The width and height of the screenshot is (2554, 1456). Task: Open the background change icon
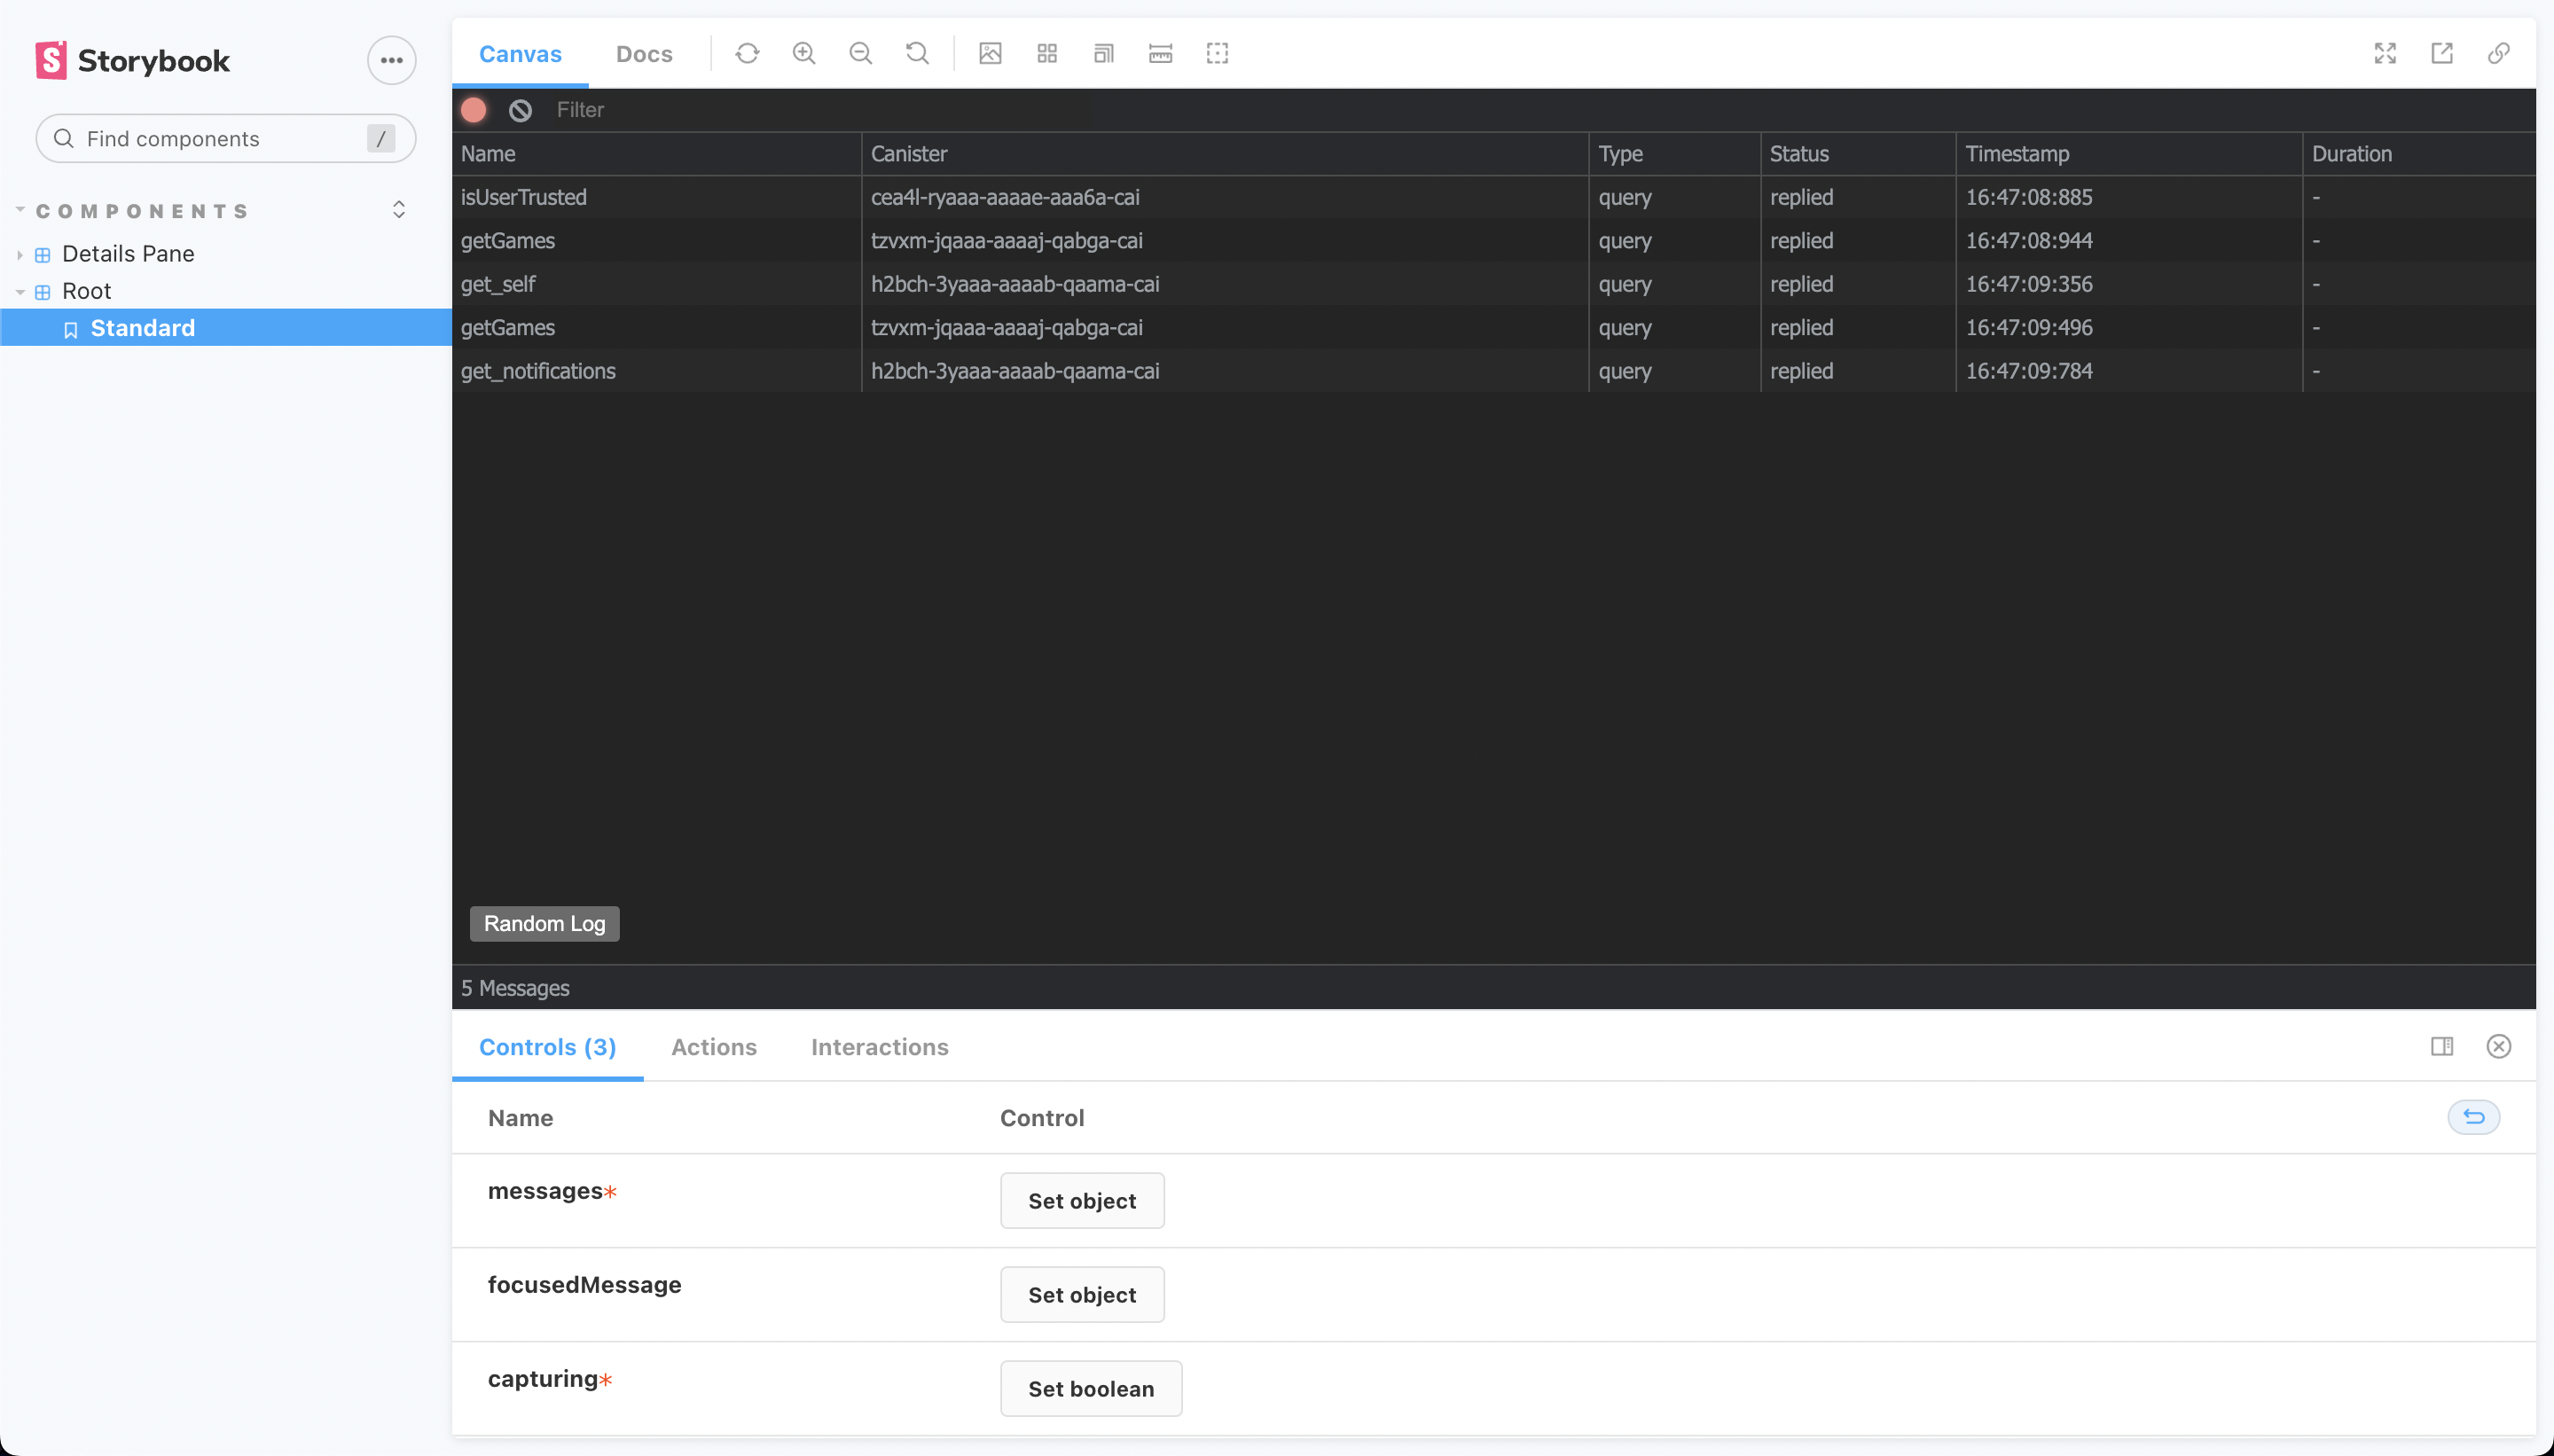click(990, 53)
